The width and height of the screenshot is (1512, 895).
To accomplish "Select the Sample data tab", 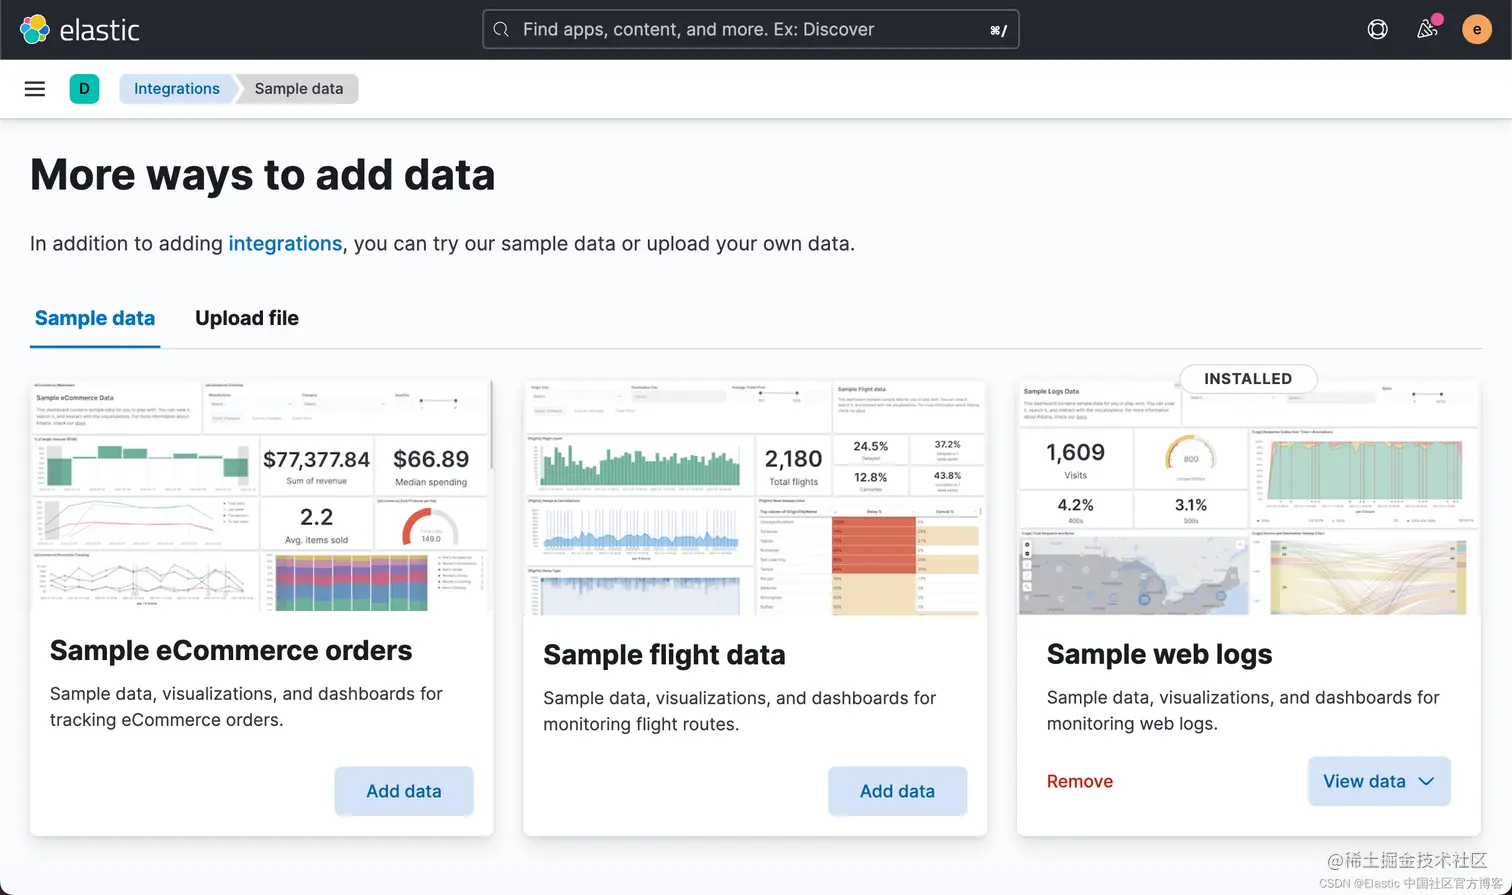I will pyautogui.click(x=95, y=319).
